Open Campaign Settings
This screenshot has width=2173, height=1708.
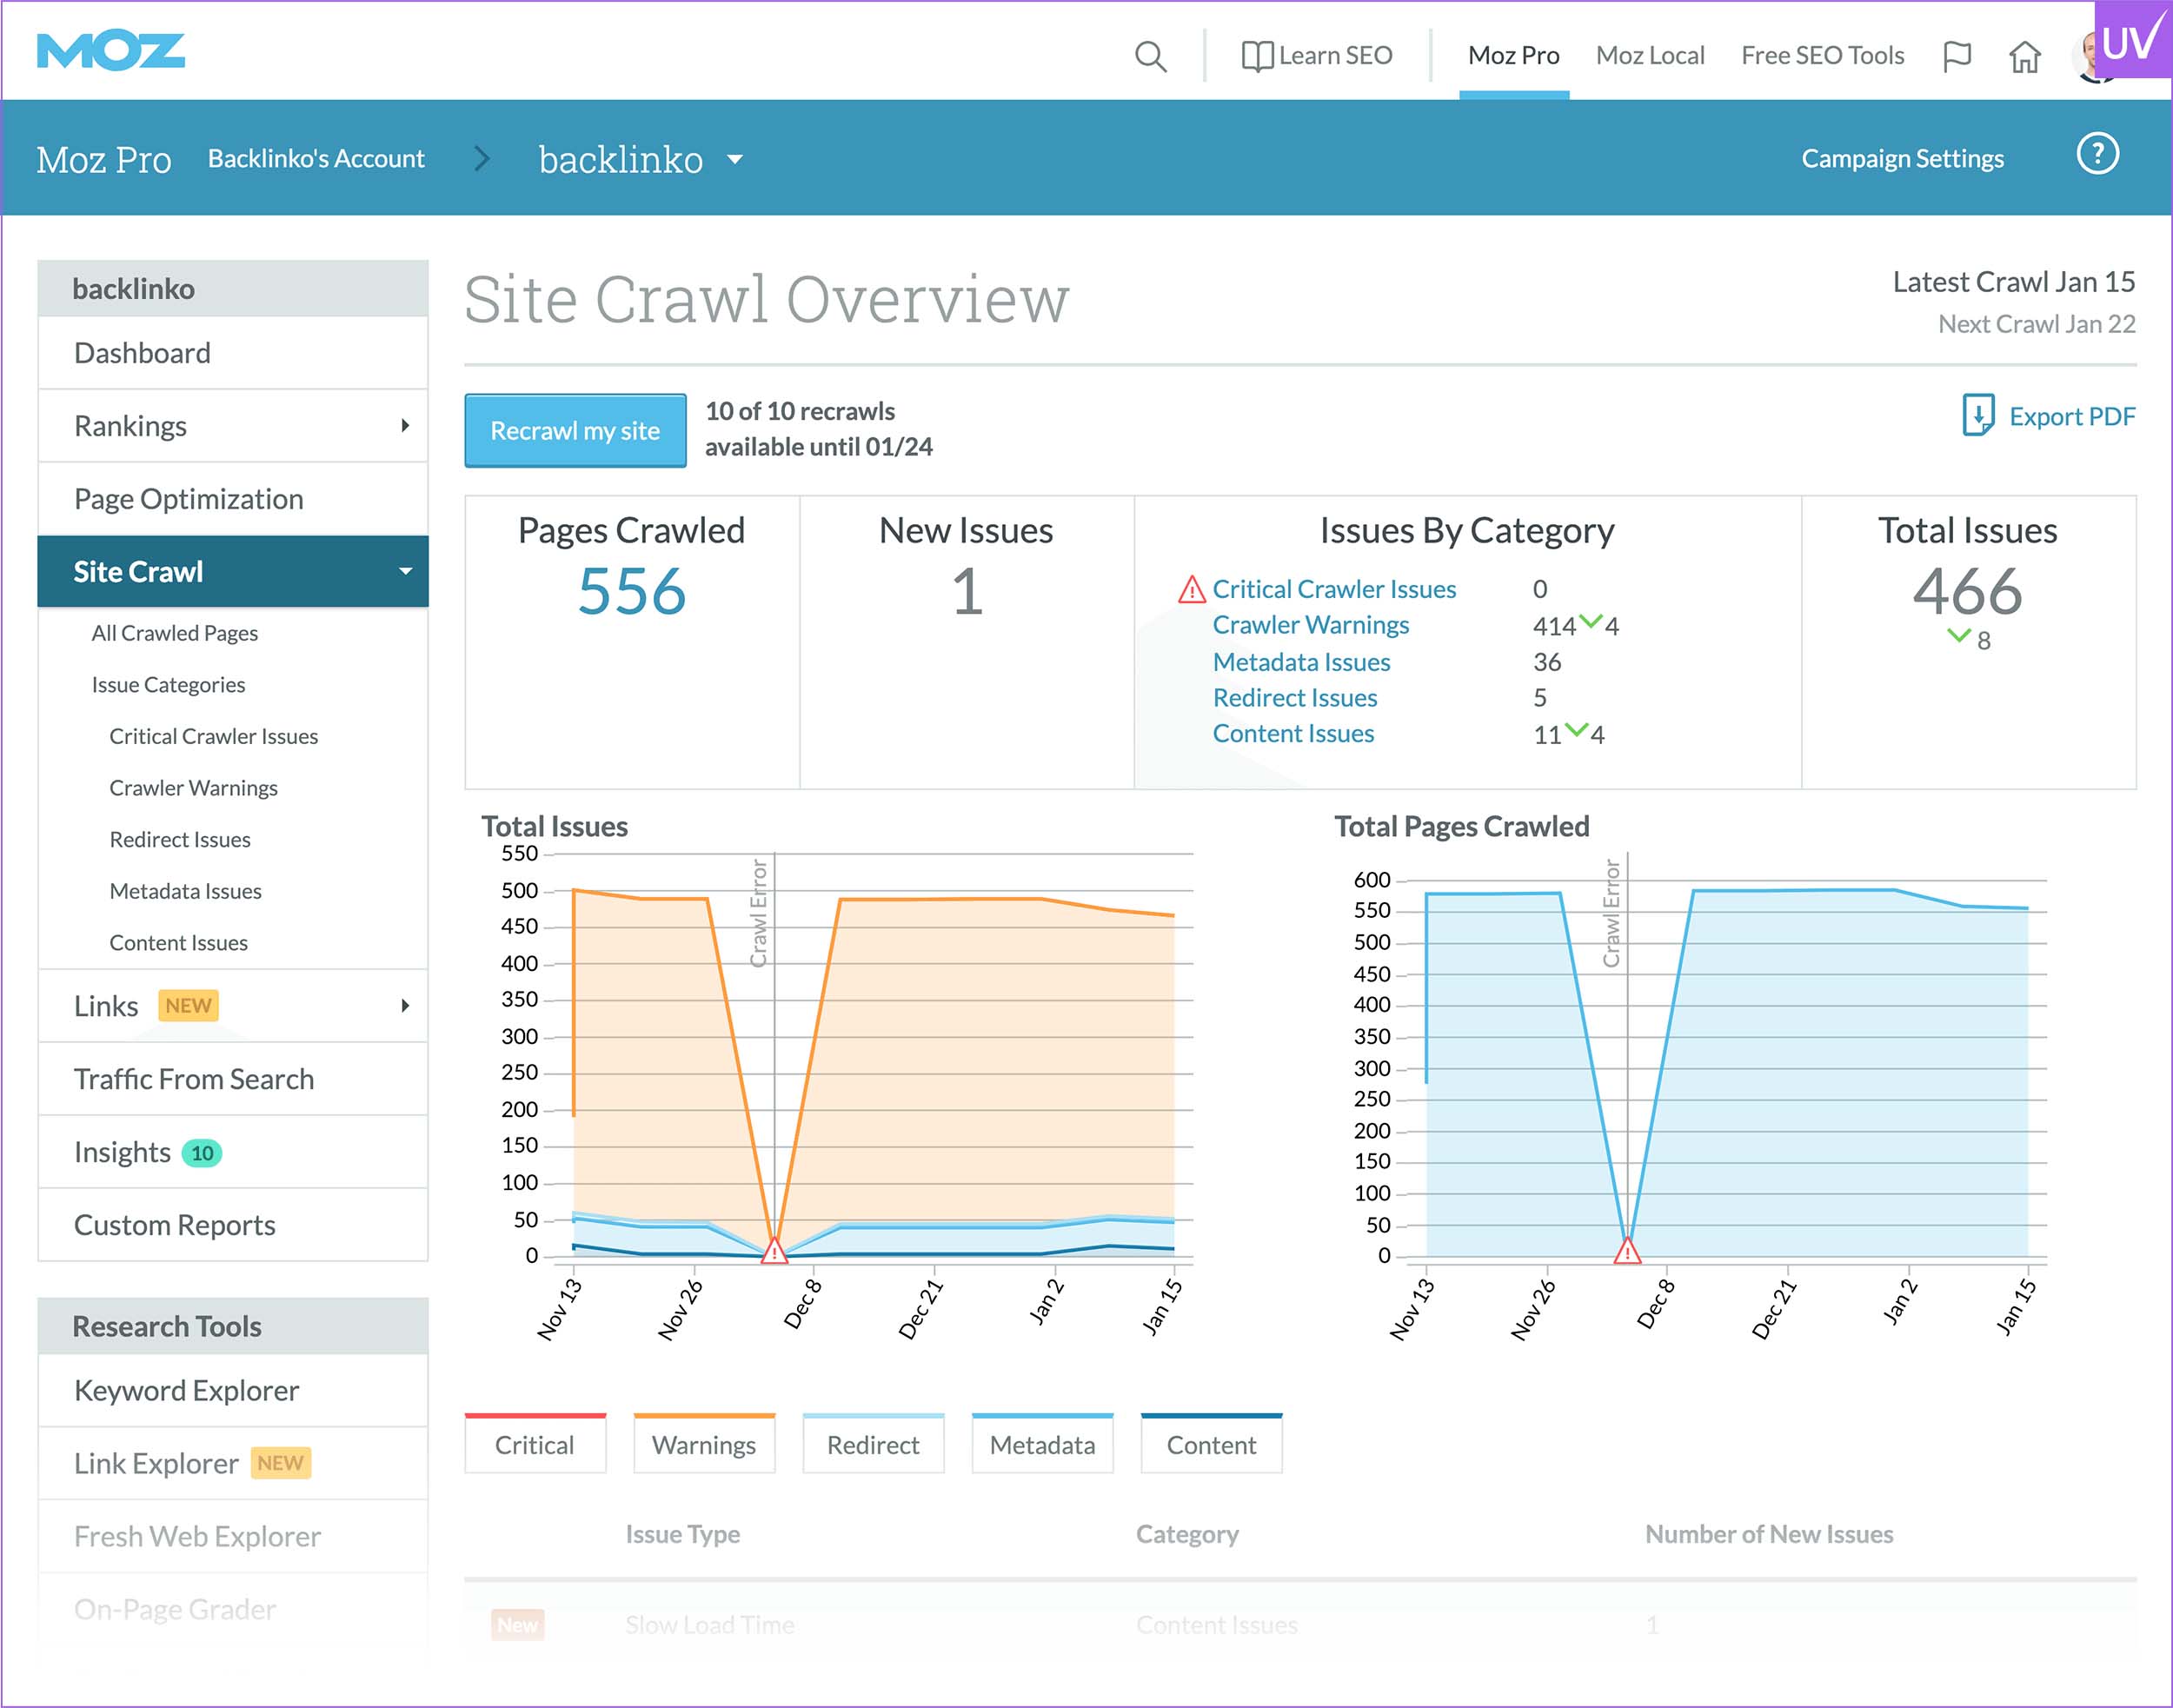[x=1902, y=158]
